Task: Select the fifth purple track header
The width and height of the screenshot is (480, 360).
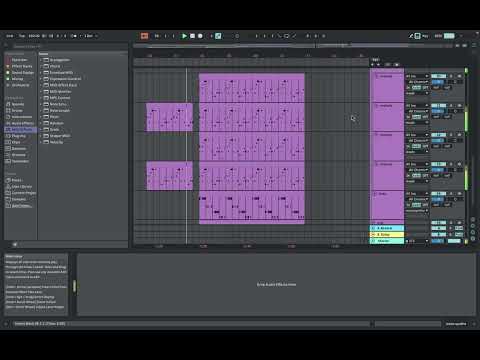Action: [x=387, y=205]
